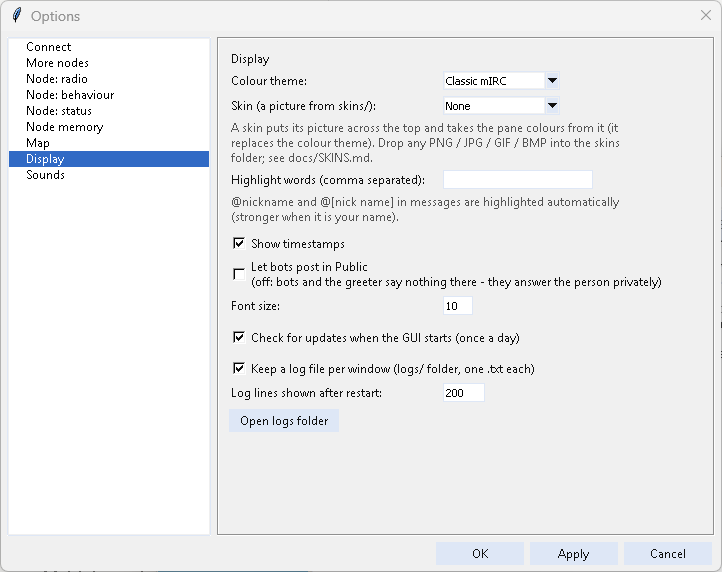The width and height of the screenshot is (722, 572).
Task: Click the Log lines shown field
Action: [x=464, y=393]
